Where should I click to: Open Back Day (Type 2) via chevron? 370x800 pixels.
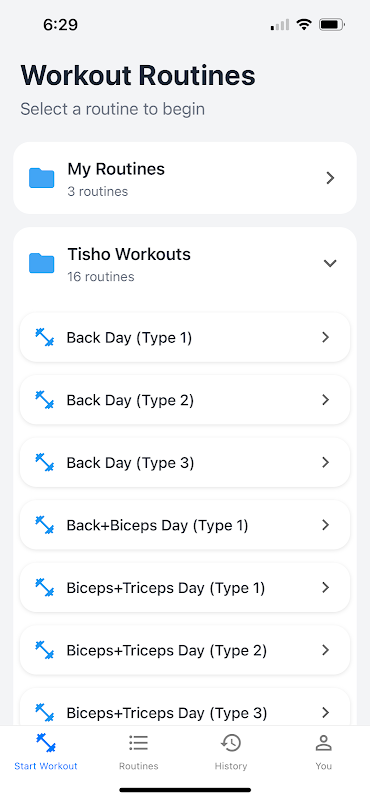[326, 400]
